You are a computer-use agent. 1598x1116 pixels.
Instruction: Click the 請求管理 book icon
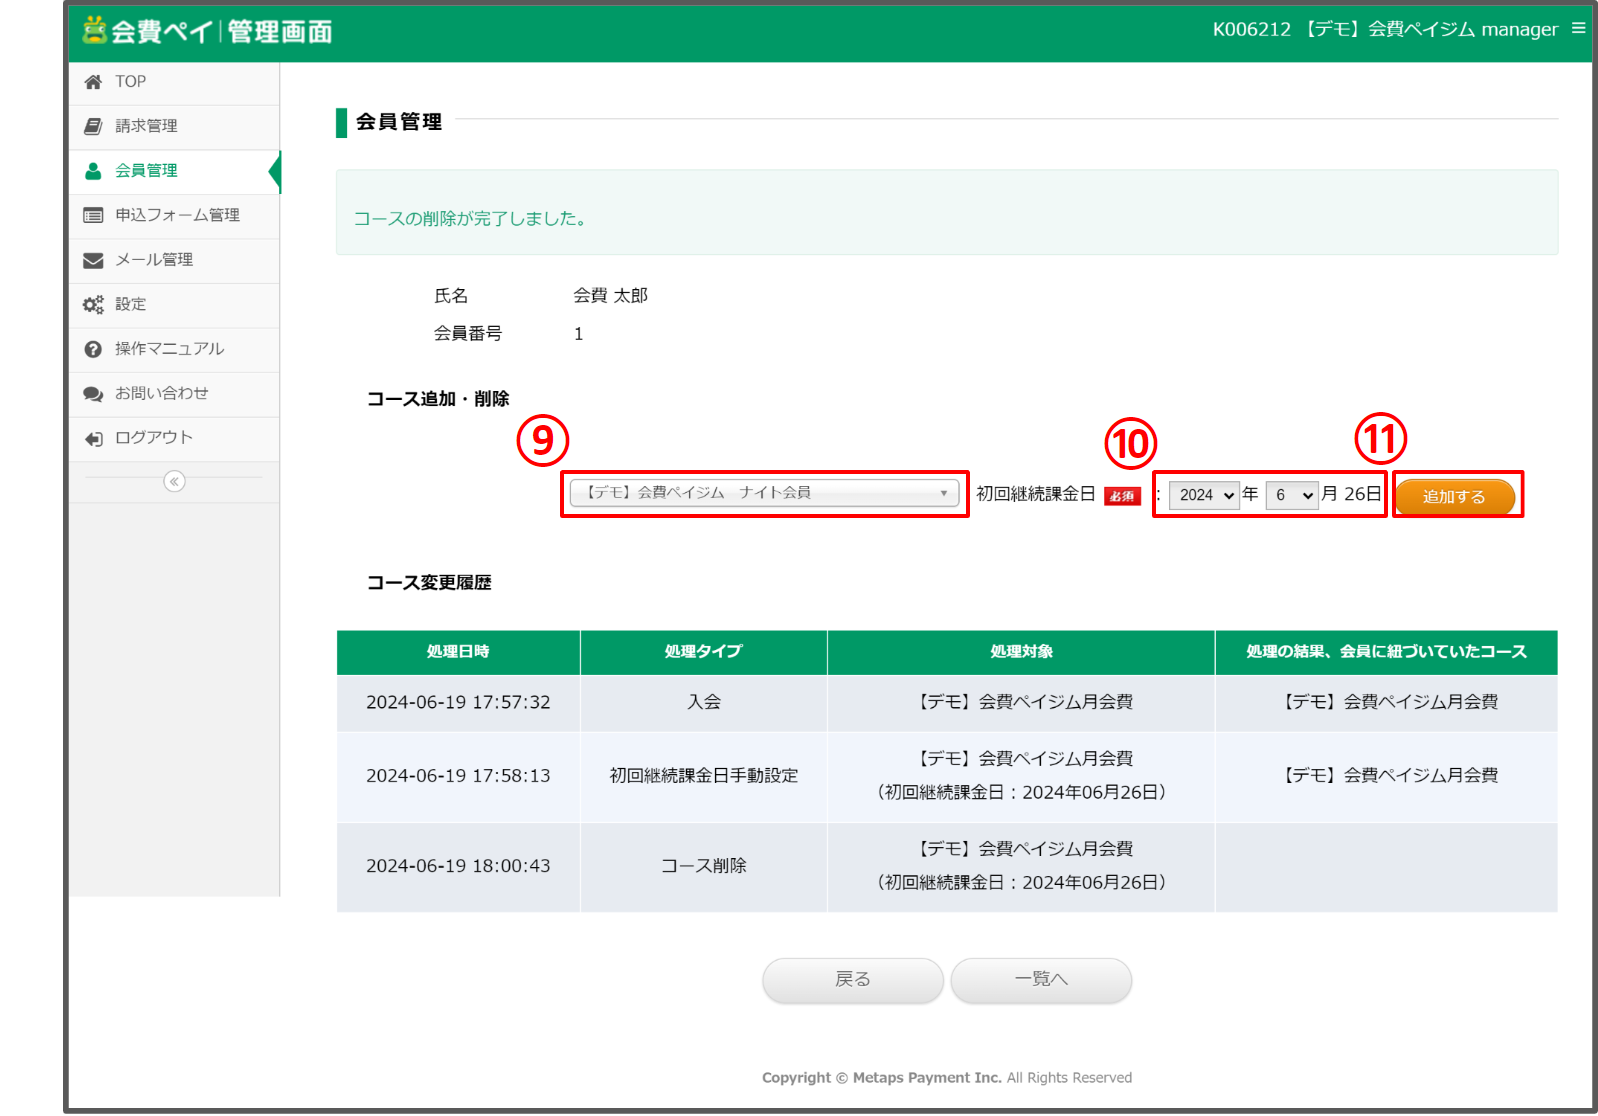pyautogui.click(x=93, y=126)
